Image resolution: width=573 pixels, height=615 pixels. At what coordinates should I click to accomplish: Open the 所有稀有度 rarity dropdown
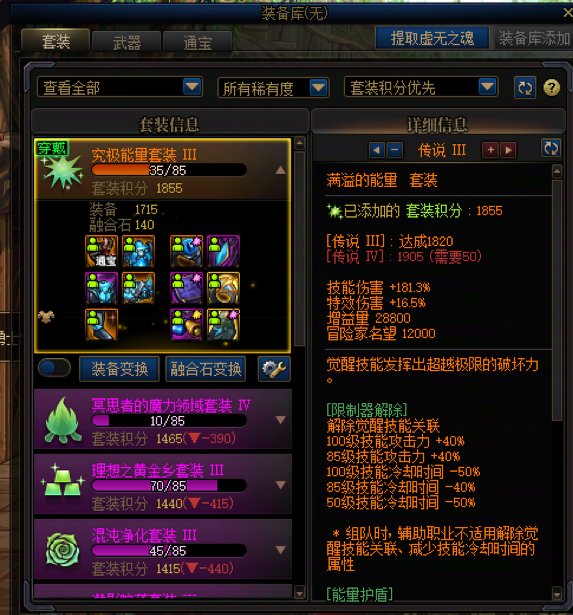point(273,88)
